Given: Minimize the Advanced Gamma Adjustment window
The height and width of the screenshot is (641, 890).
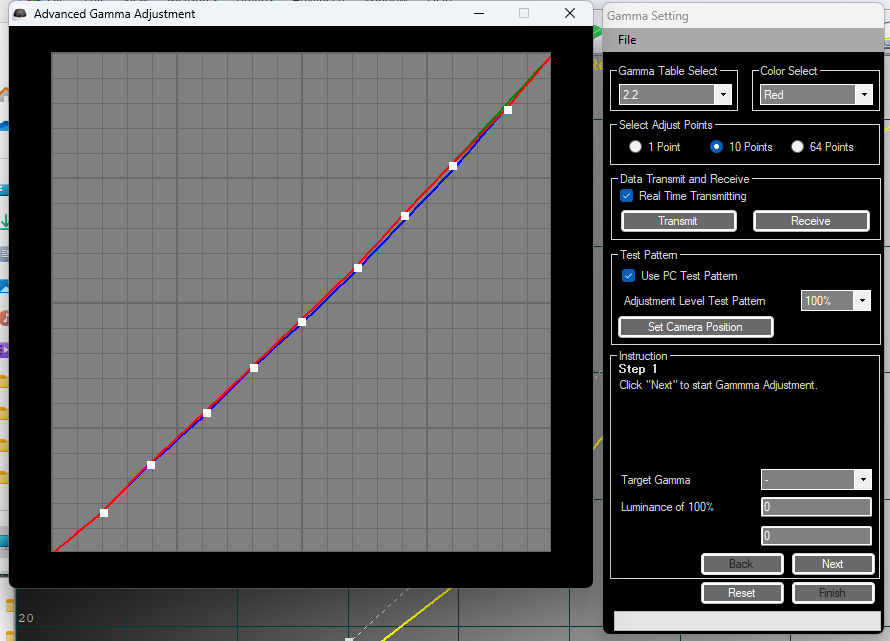Looking at the screenshot, I should click(479, 13).
